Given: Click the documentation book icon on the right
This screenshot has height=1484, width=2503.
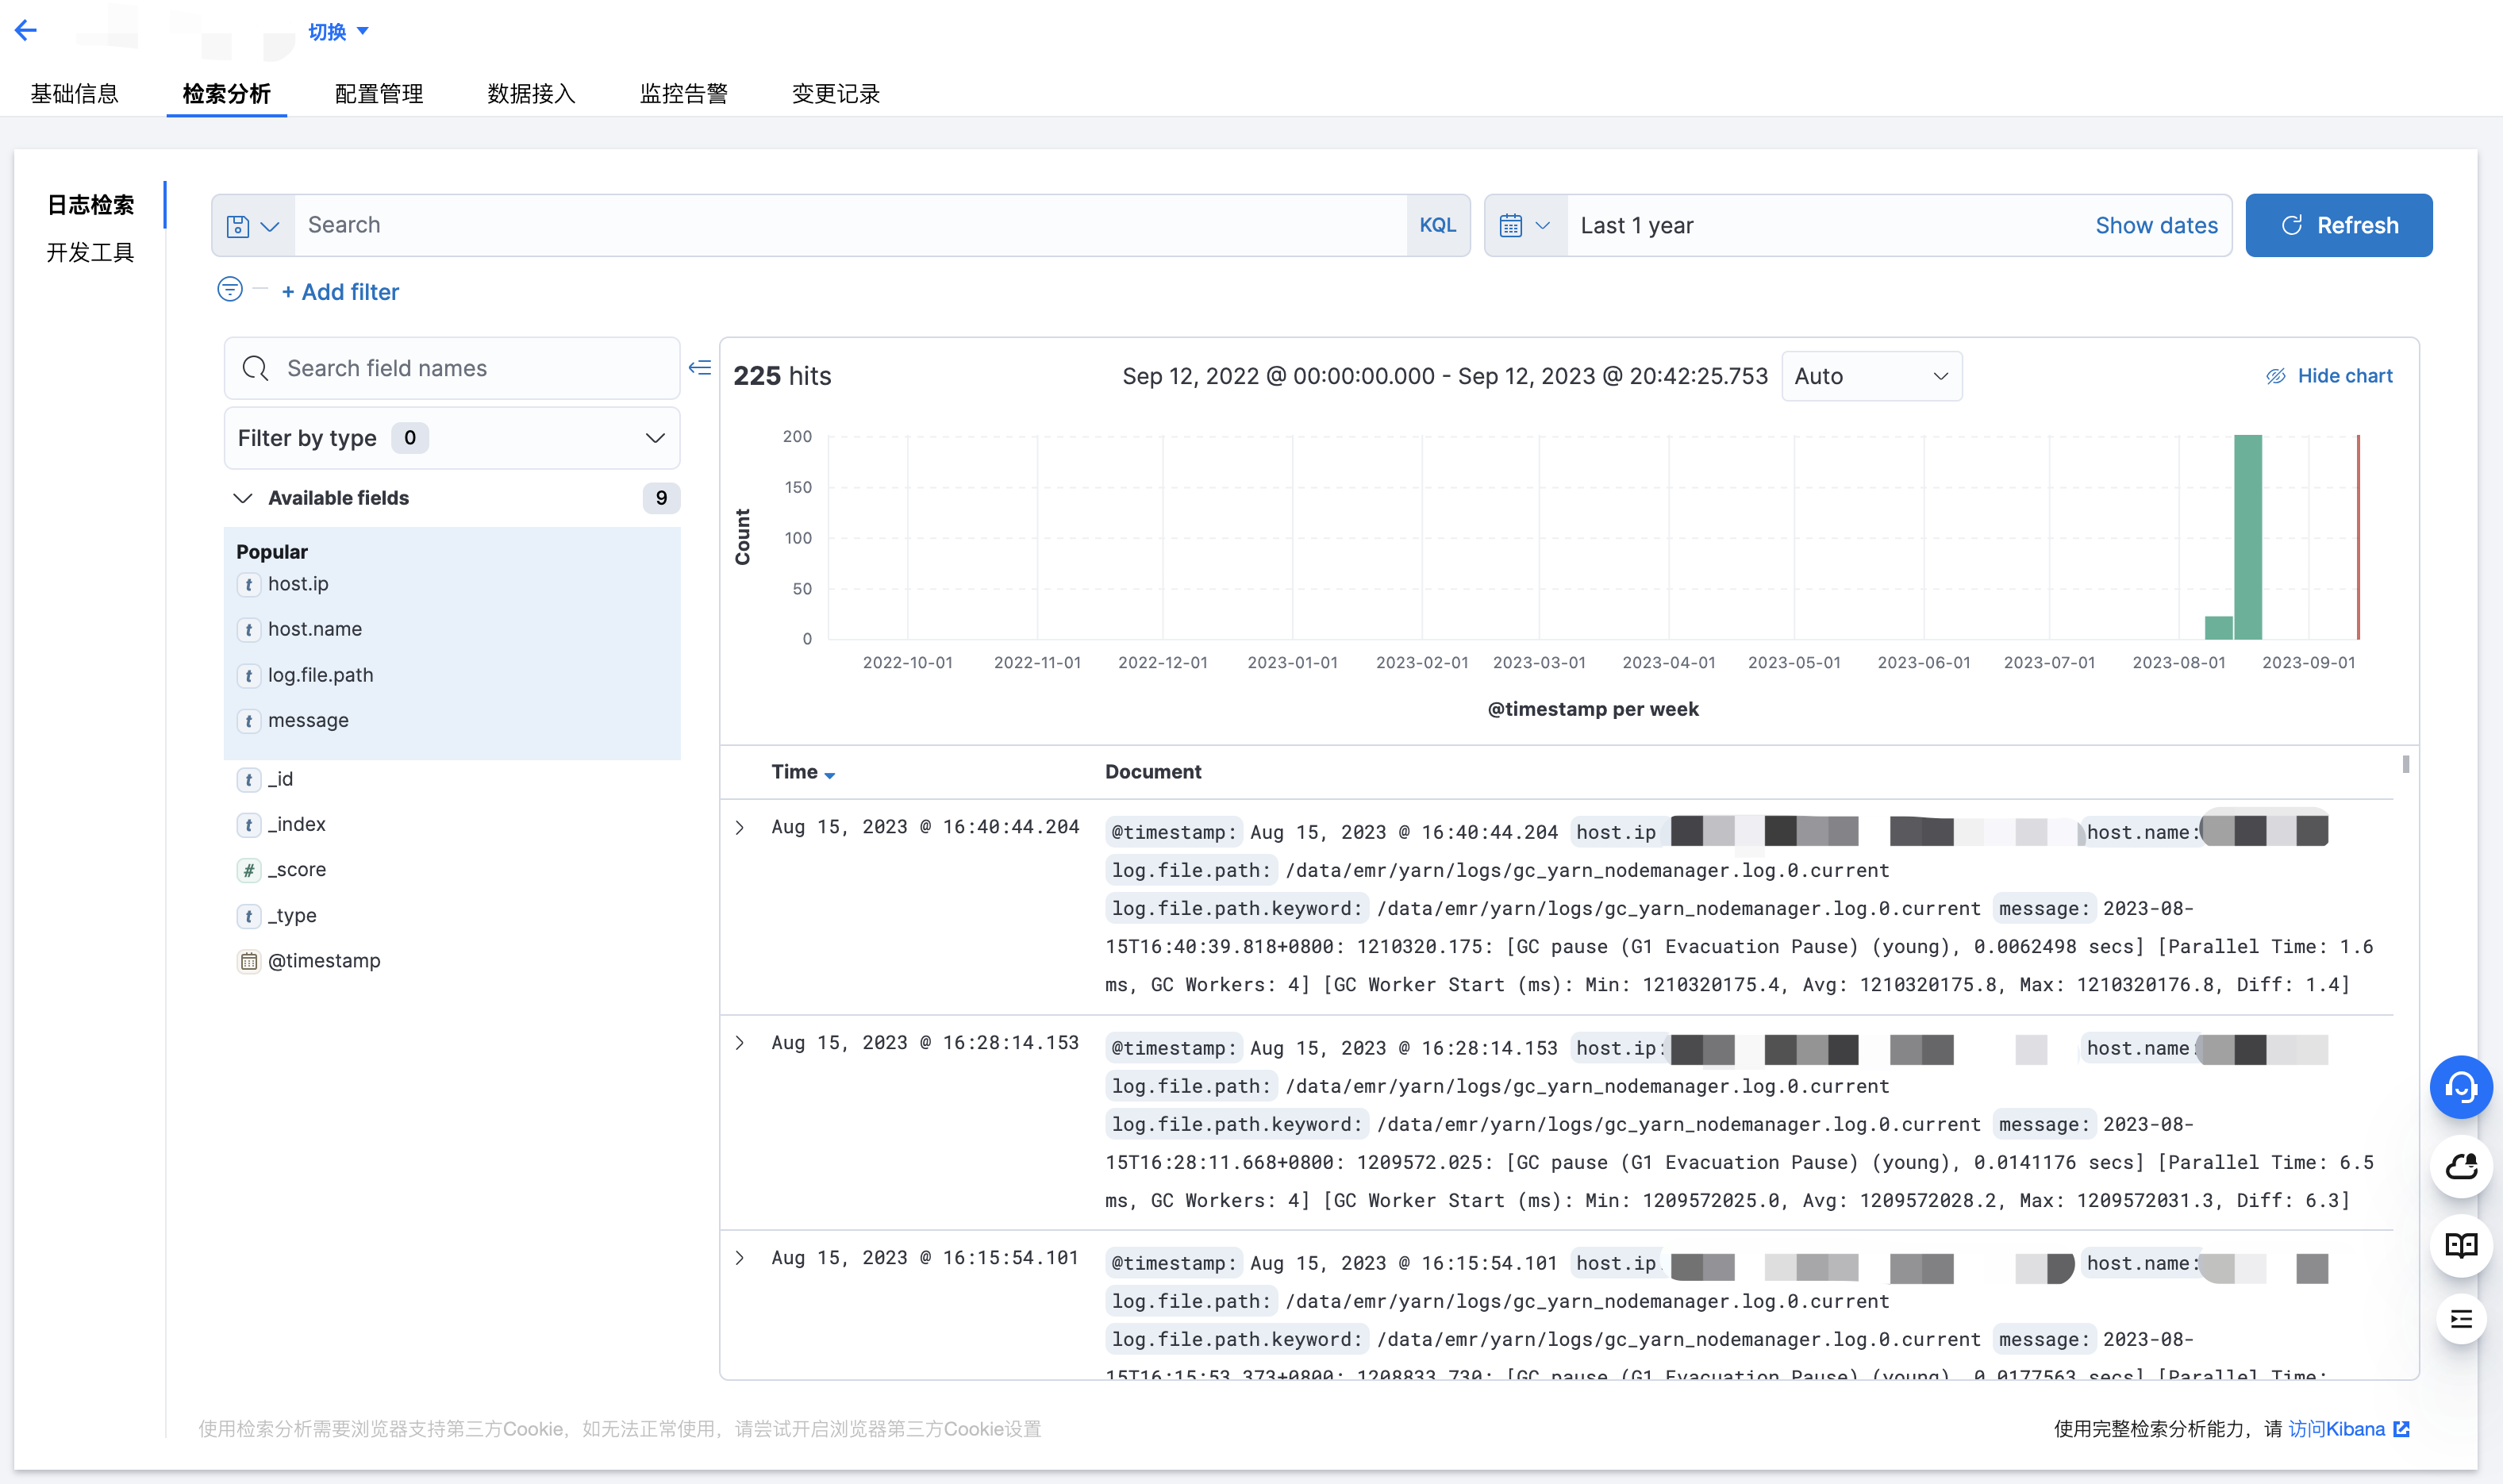Looking at the screenshot, I should 2462,1245.
